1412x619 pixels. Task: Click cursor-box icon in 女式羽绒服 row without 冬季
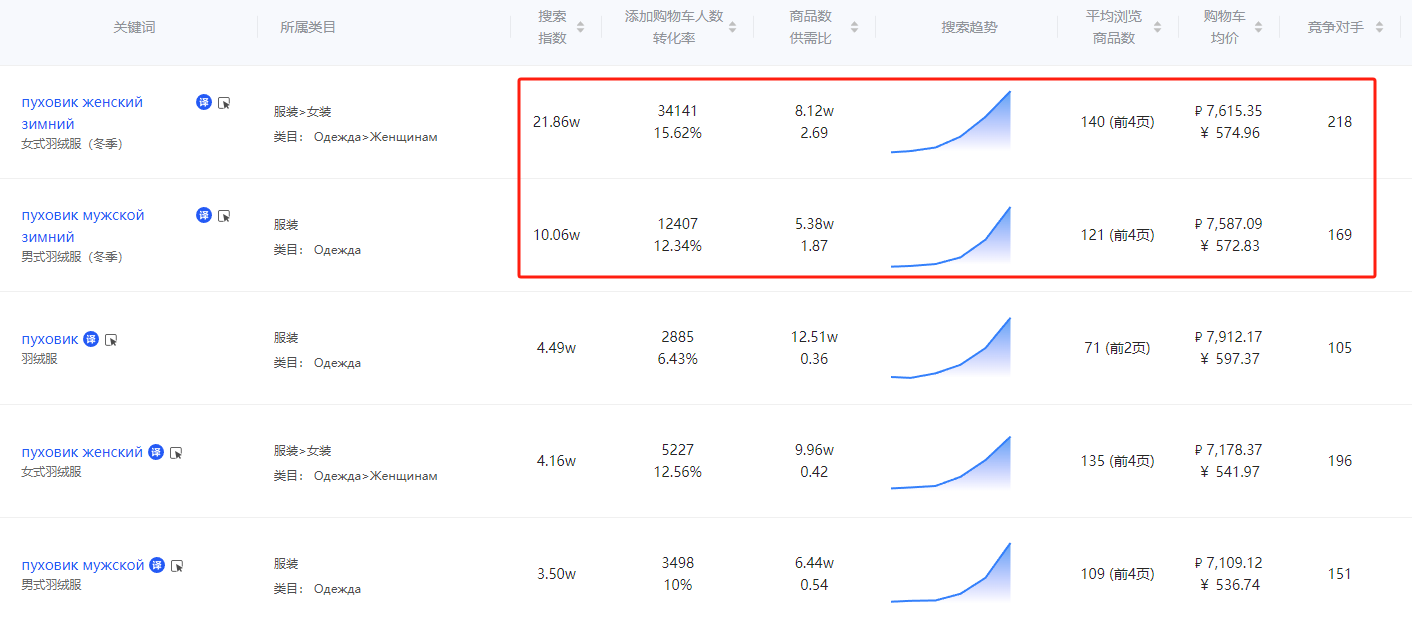(x=176, y=453)
